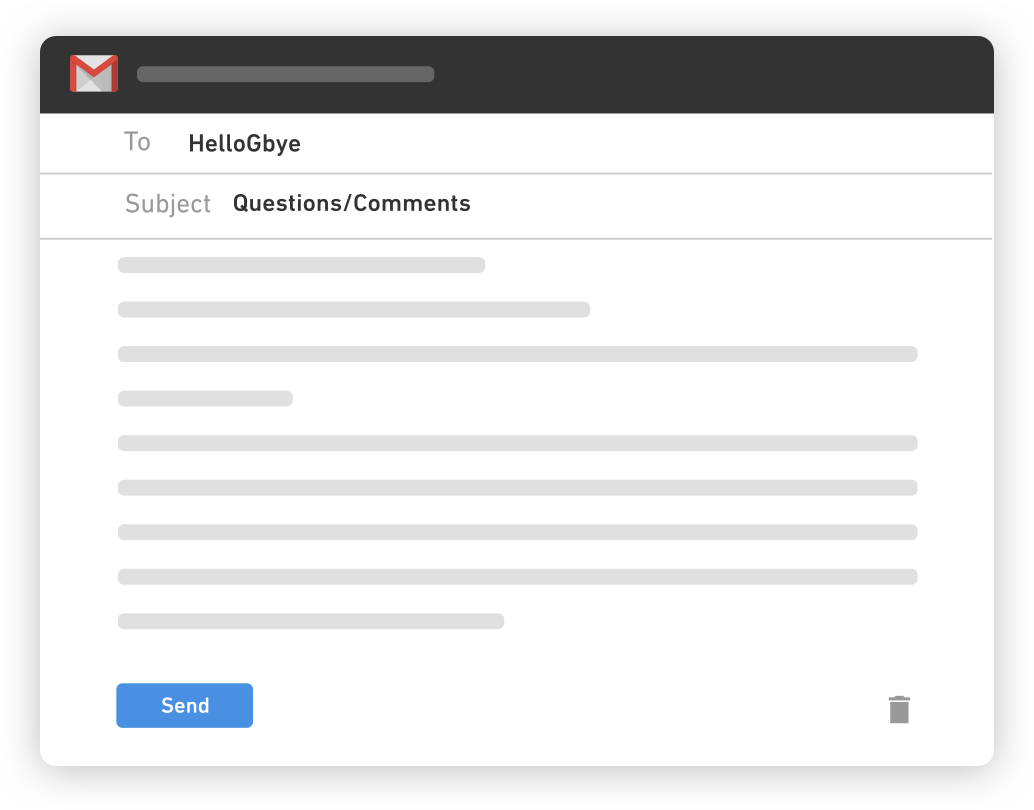Click the Subject field label
1034x810 pixels.
coord(168,204)
